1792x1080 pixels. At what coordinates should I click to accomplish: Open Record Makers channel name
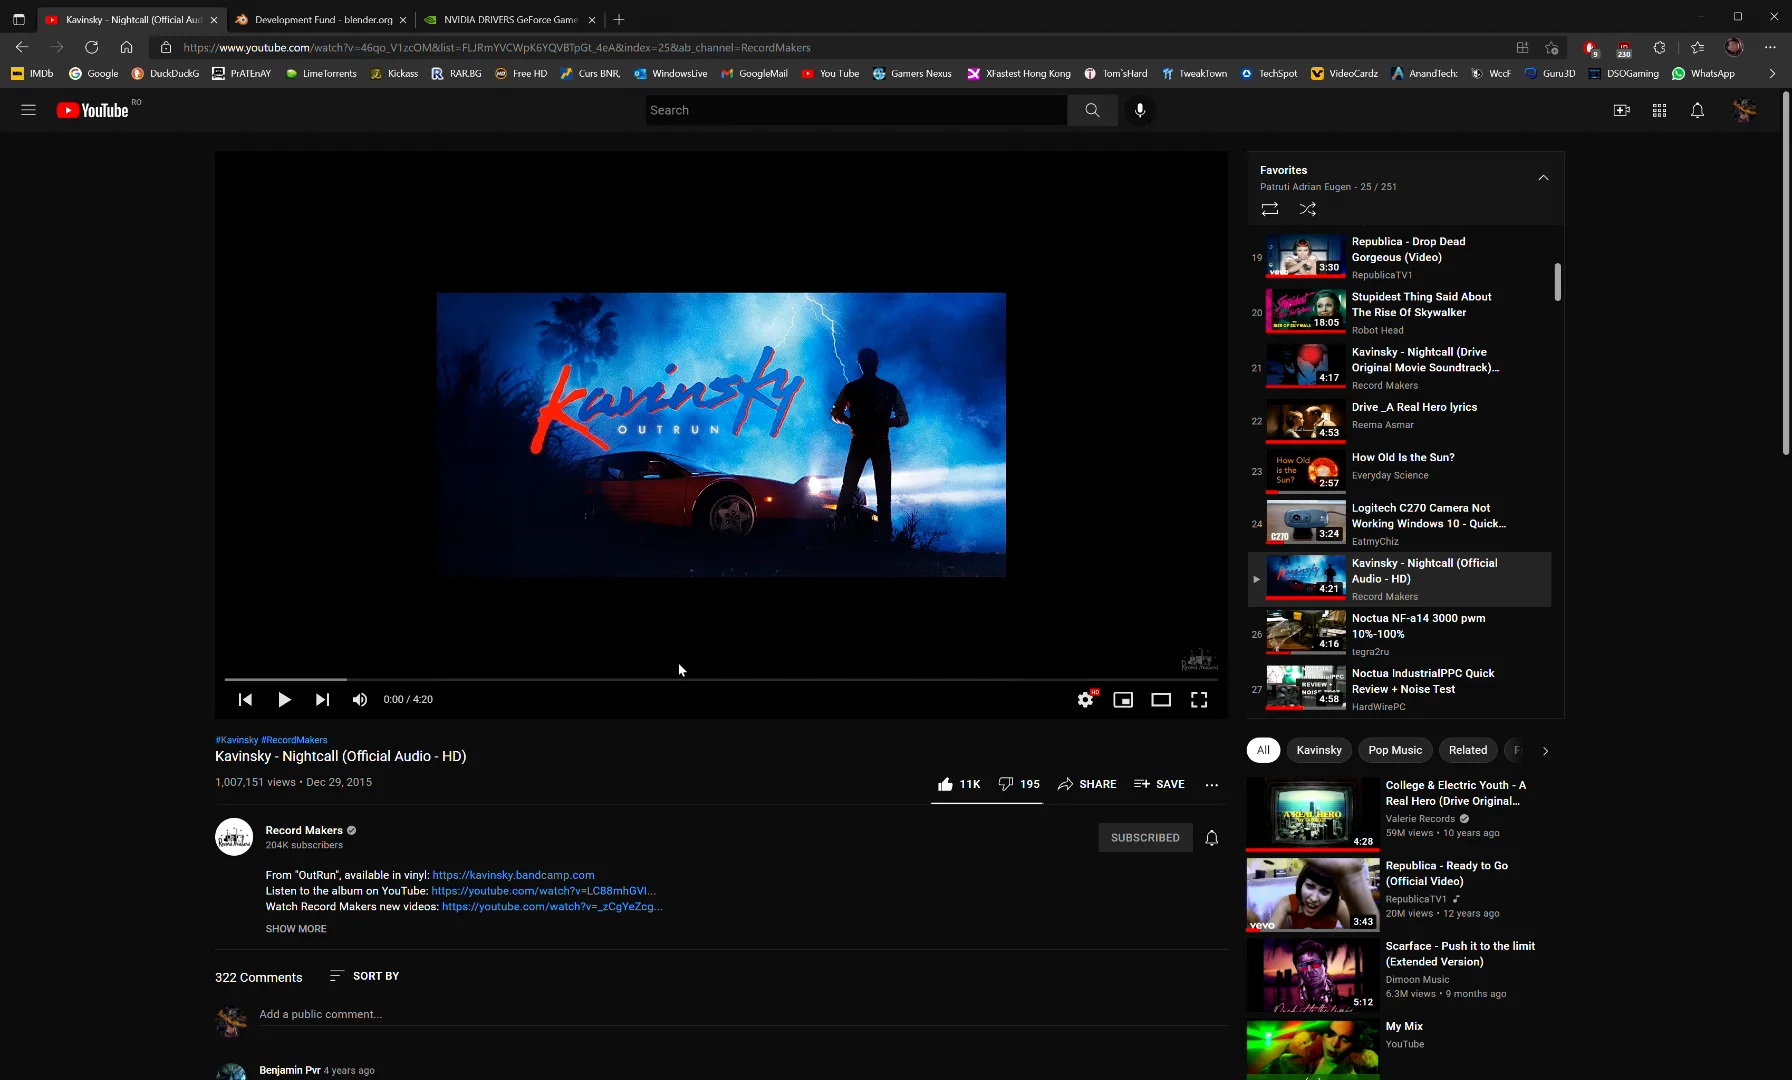[x=304, y=830]
